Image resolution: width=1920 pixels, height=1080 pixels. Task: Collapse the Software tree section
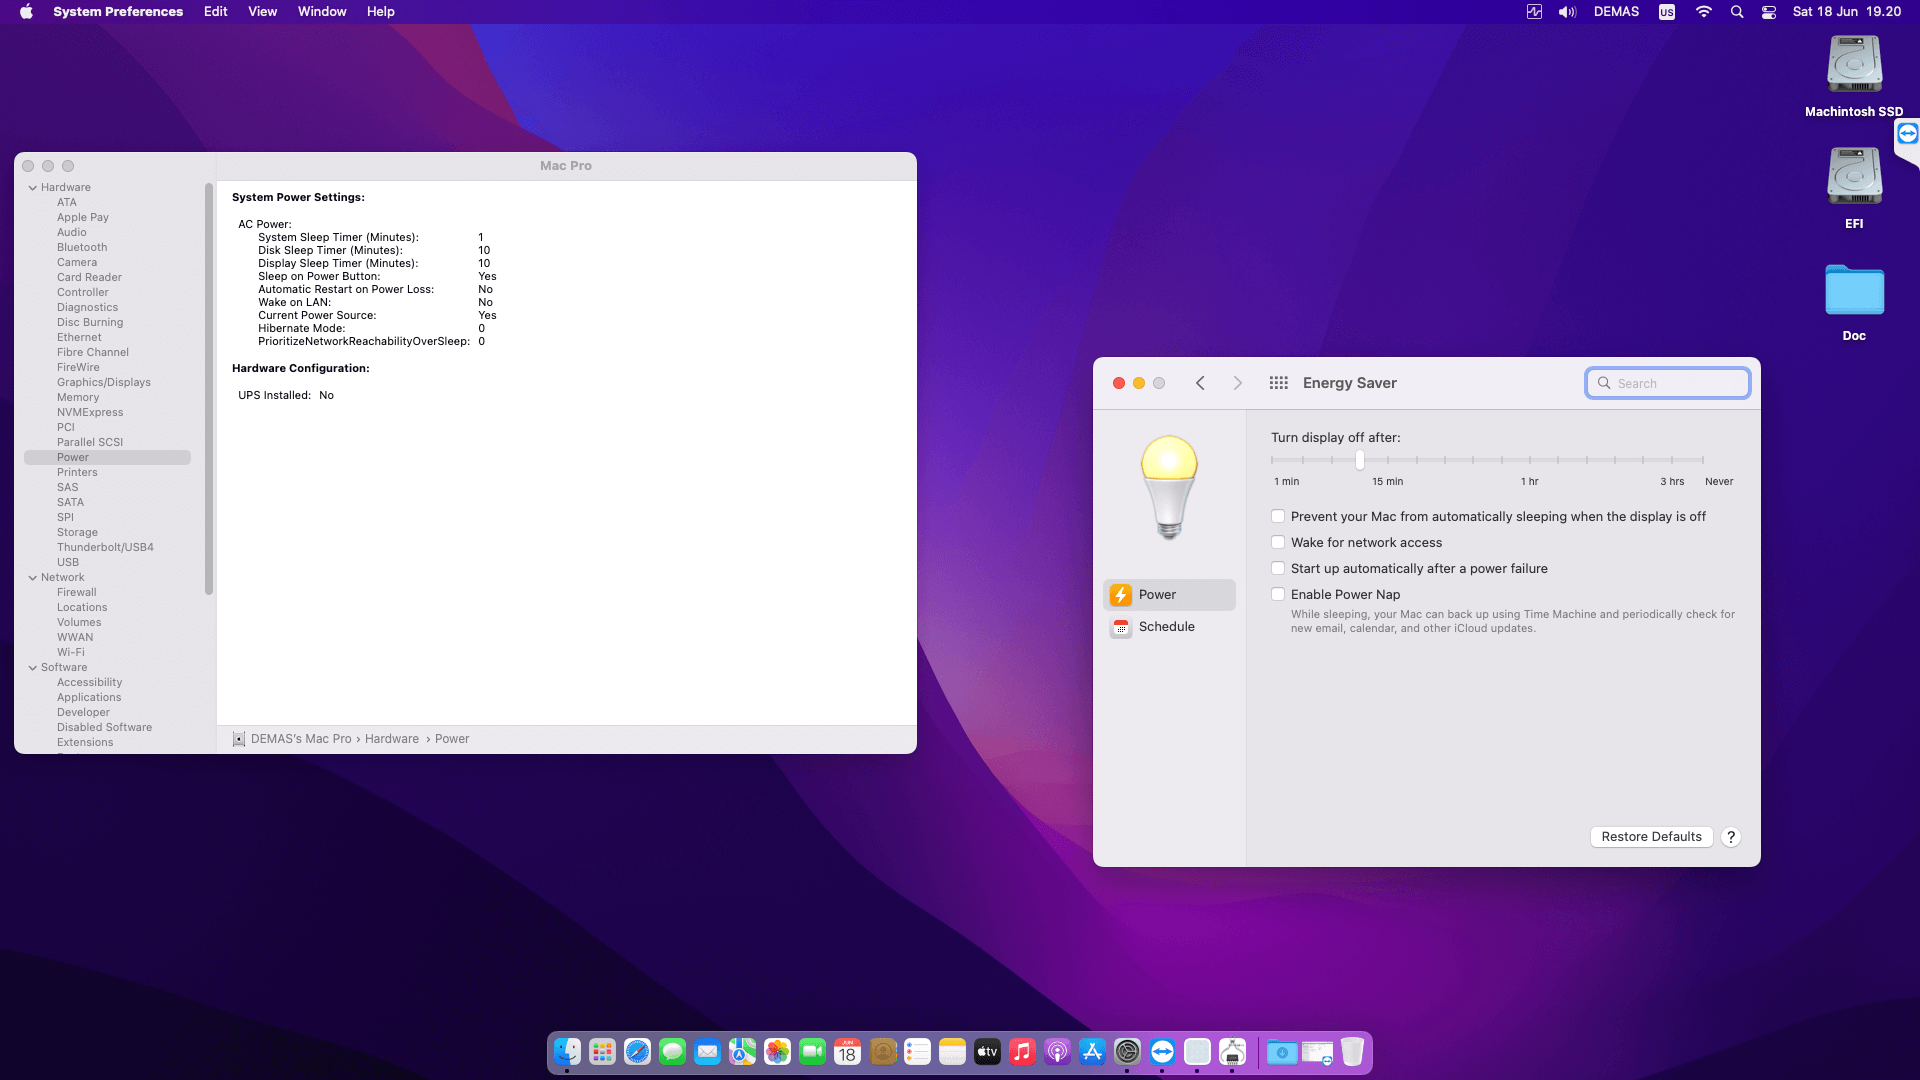point(33,668)
